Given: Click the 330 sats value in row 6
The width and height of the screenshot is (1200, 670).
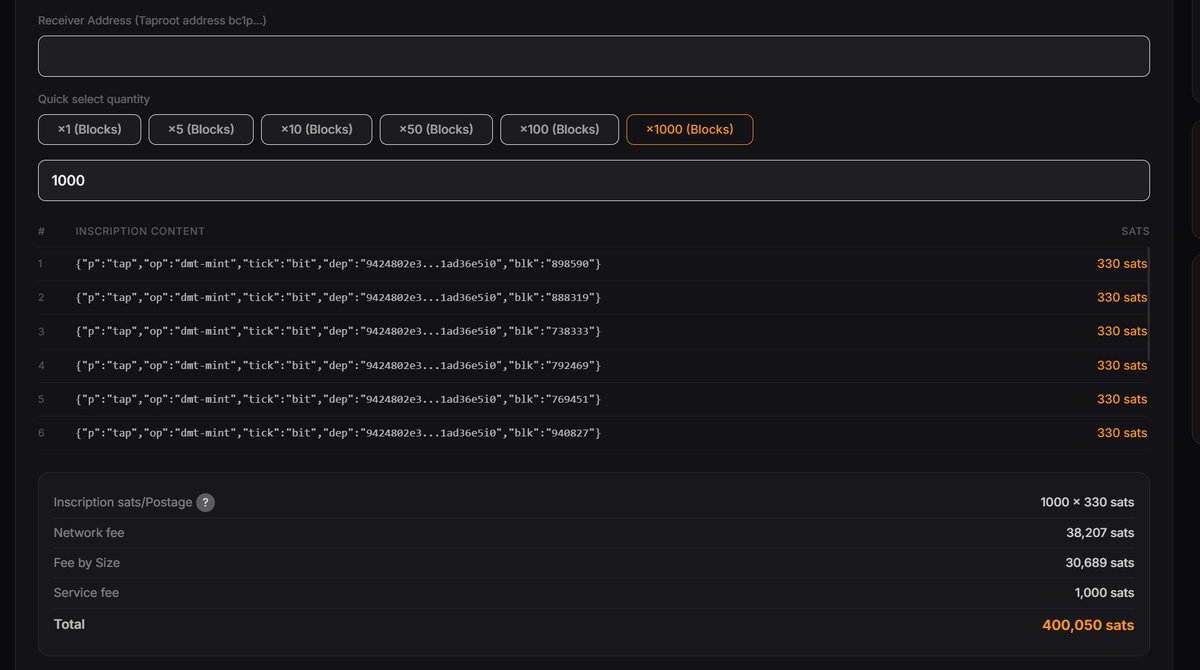Looking at the screenshot, I should click(1122, 433).
